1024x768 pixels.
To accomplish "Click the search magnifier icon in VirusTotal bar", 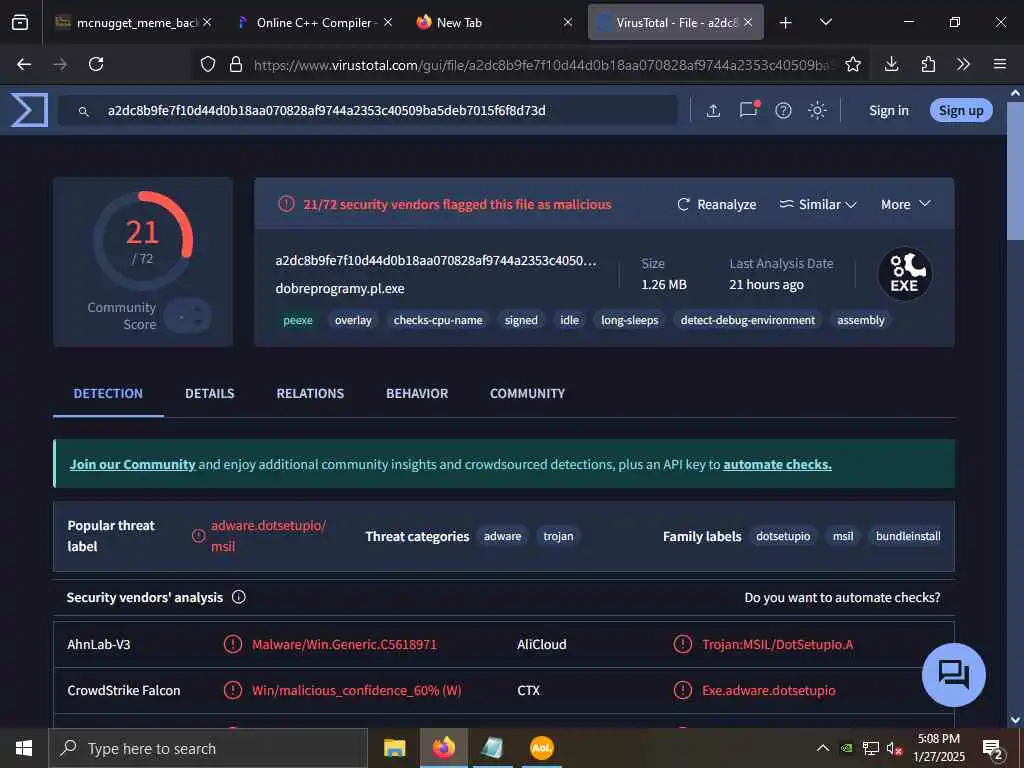I will (x=84, y=112).
